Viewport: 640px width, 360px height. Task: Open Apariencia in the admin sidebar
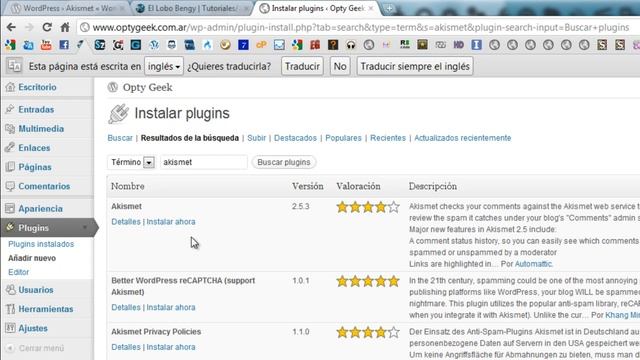tap(40, 209)
